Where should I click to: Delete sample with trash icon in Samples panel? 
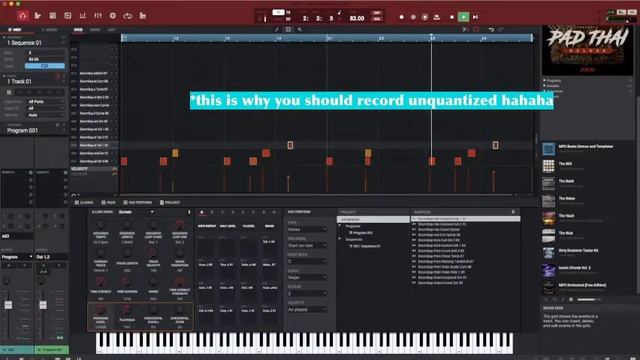pyautogui.click(x=513, y=212)
